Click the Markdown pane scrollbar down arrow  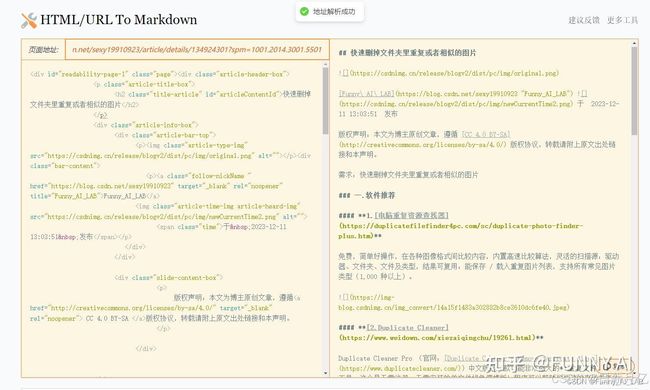click(634, 373)
